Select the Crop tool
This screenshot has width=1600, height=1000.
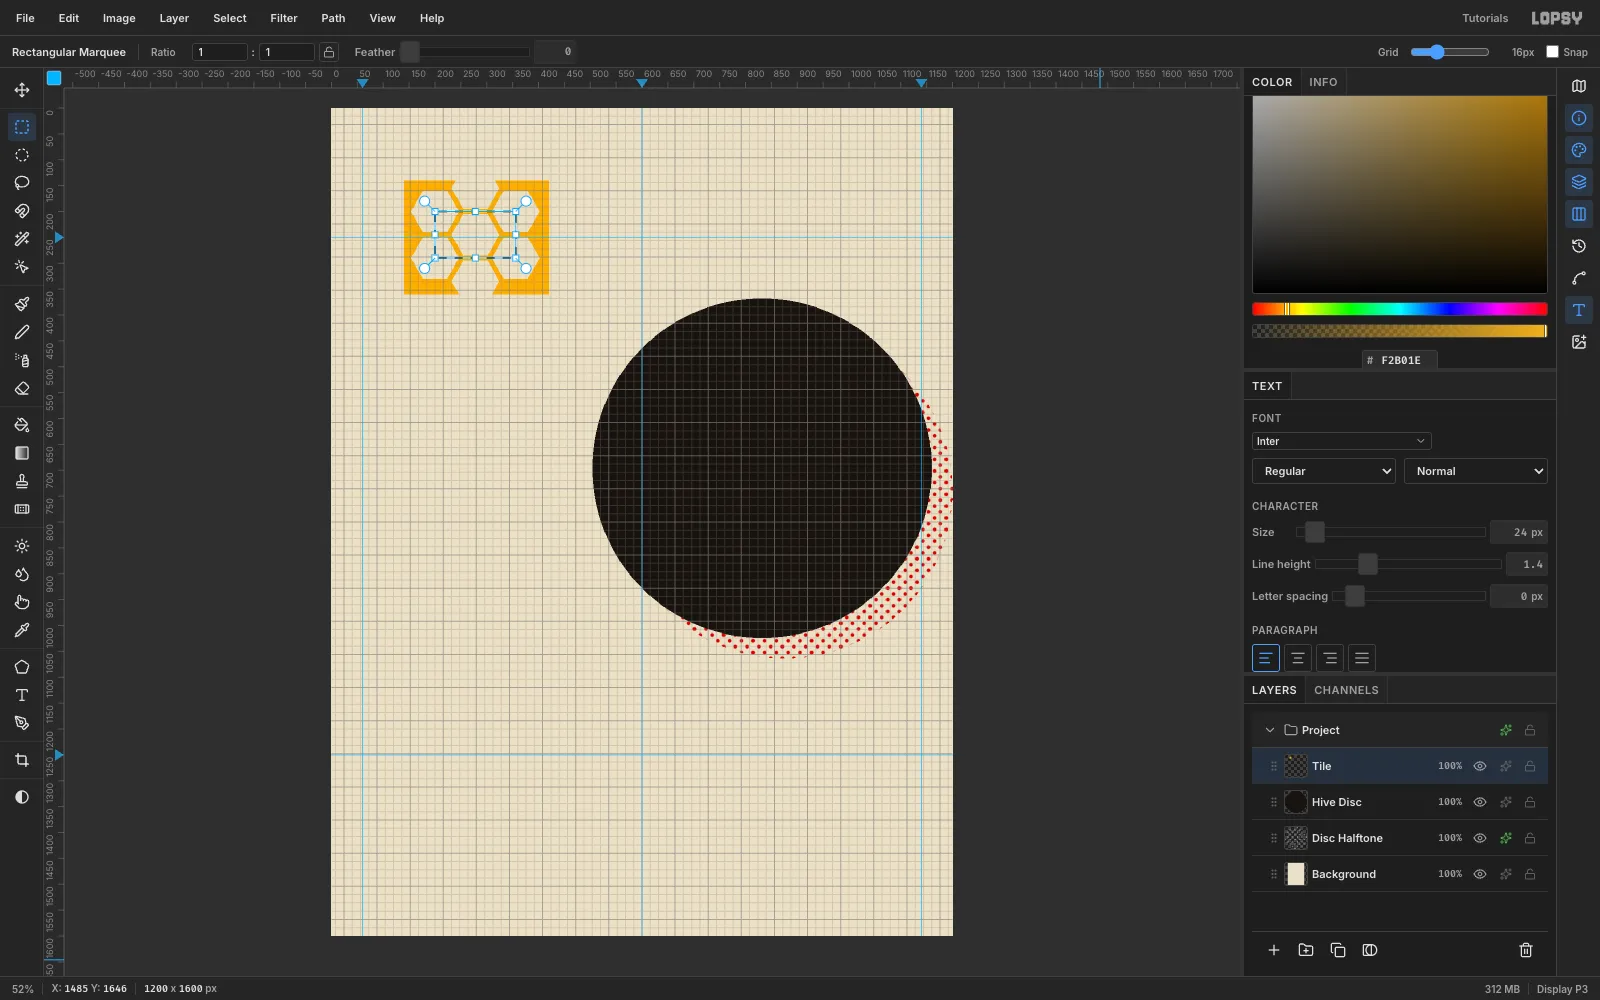[x=22, y=760]
